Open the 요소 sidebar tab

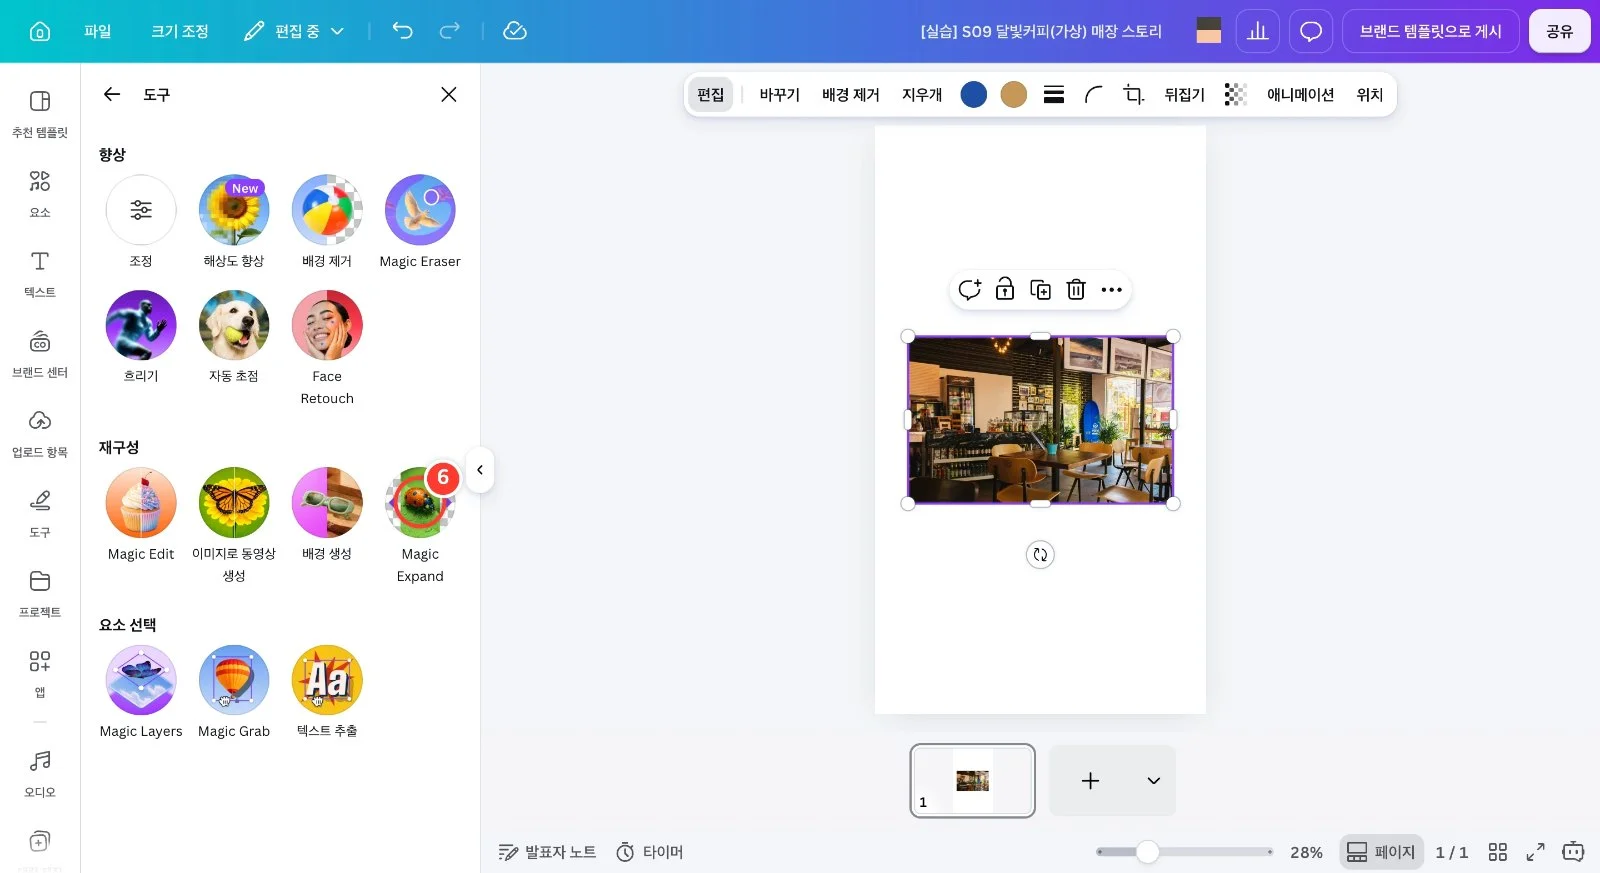pos(40,194)
